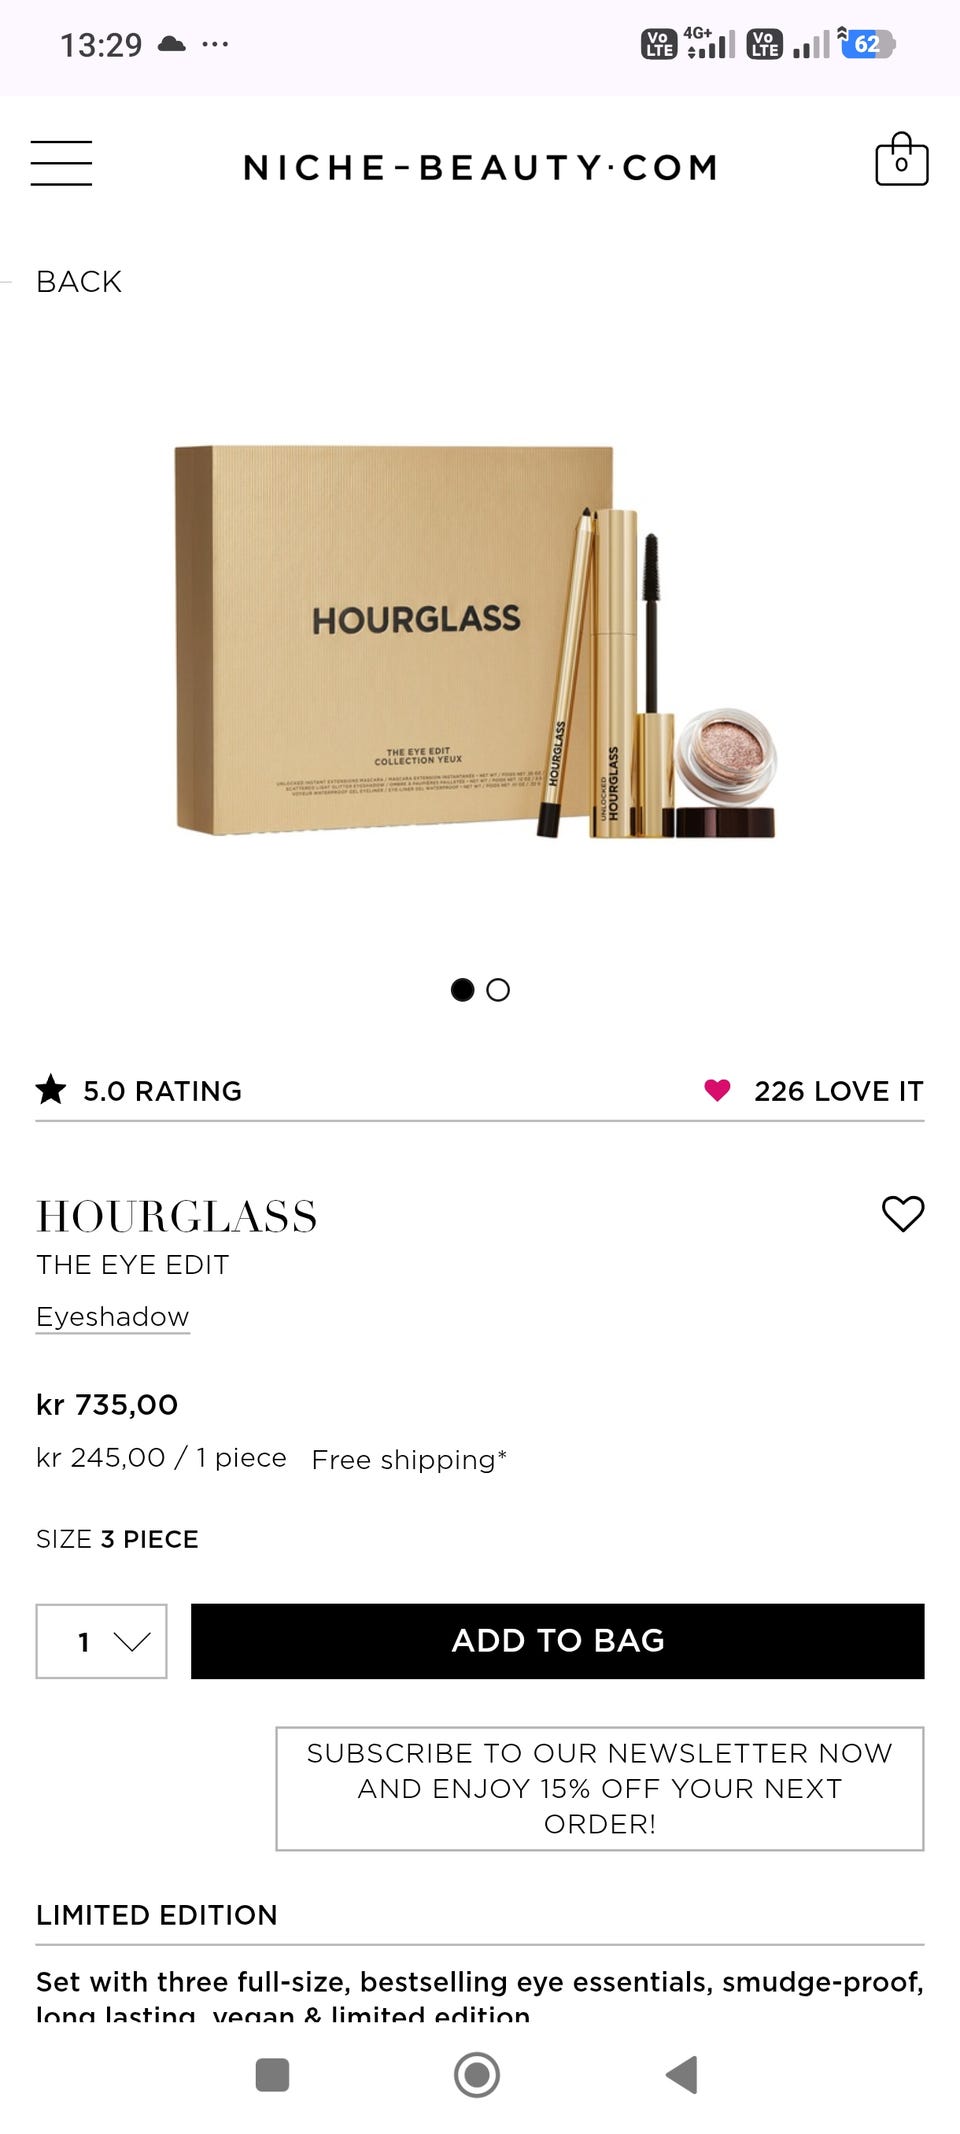
Task: Tap the pink love it heart
Action: tap(717, 1090)
